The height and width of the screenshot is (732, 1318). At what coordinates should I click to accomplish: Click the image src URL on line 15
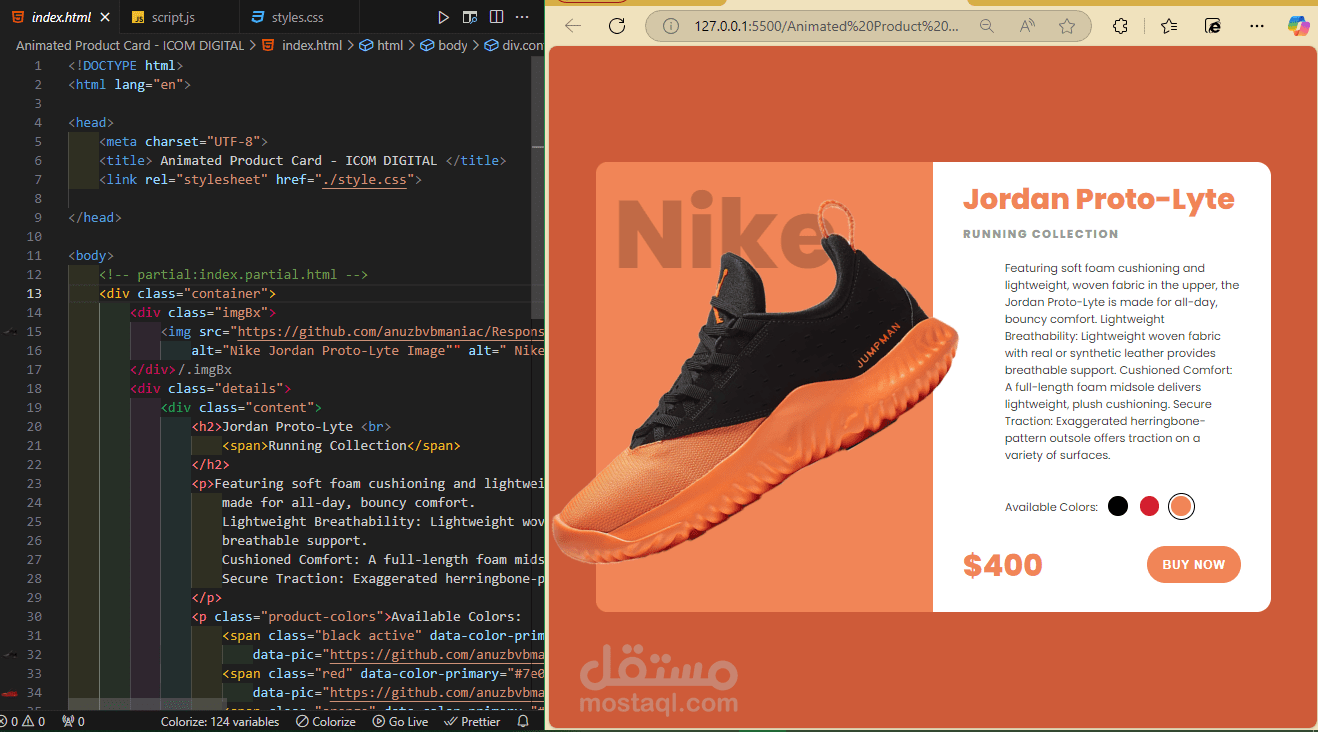click(x=389, y=332)
